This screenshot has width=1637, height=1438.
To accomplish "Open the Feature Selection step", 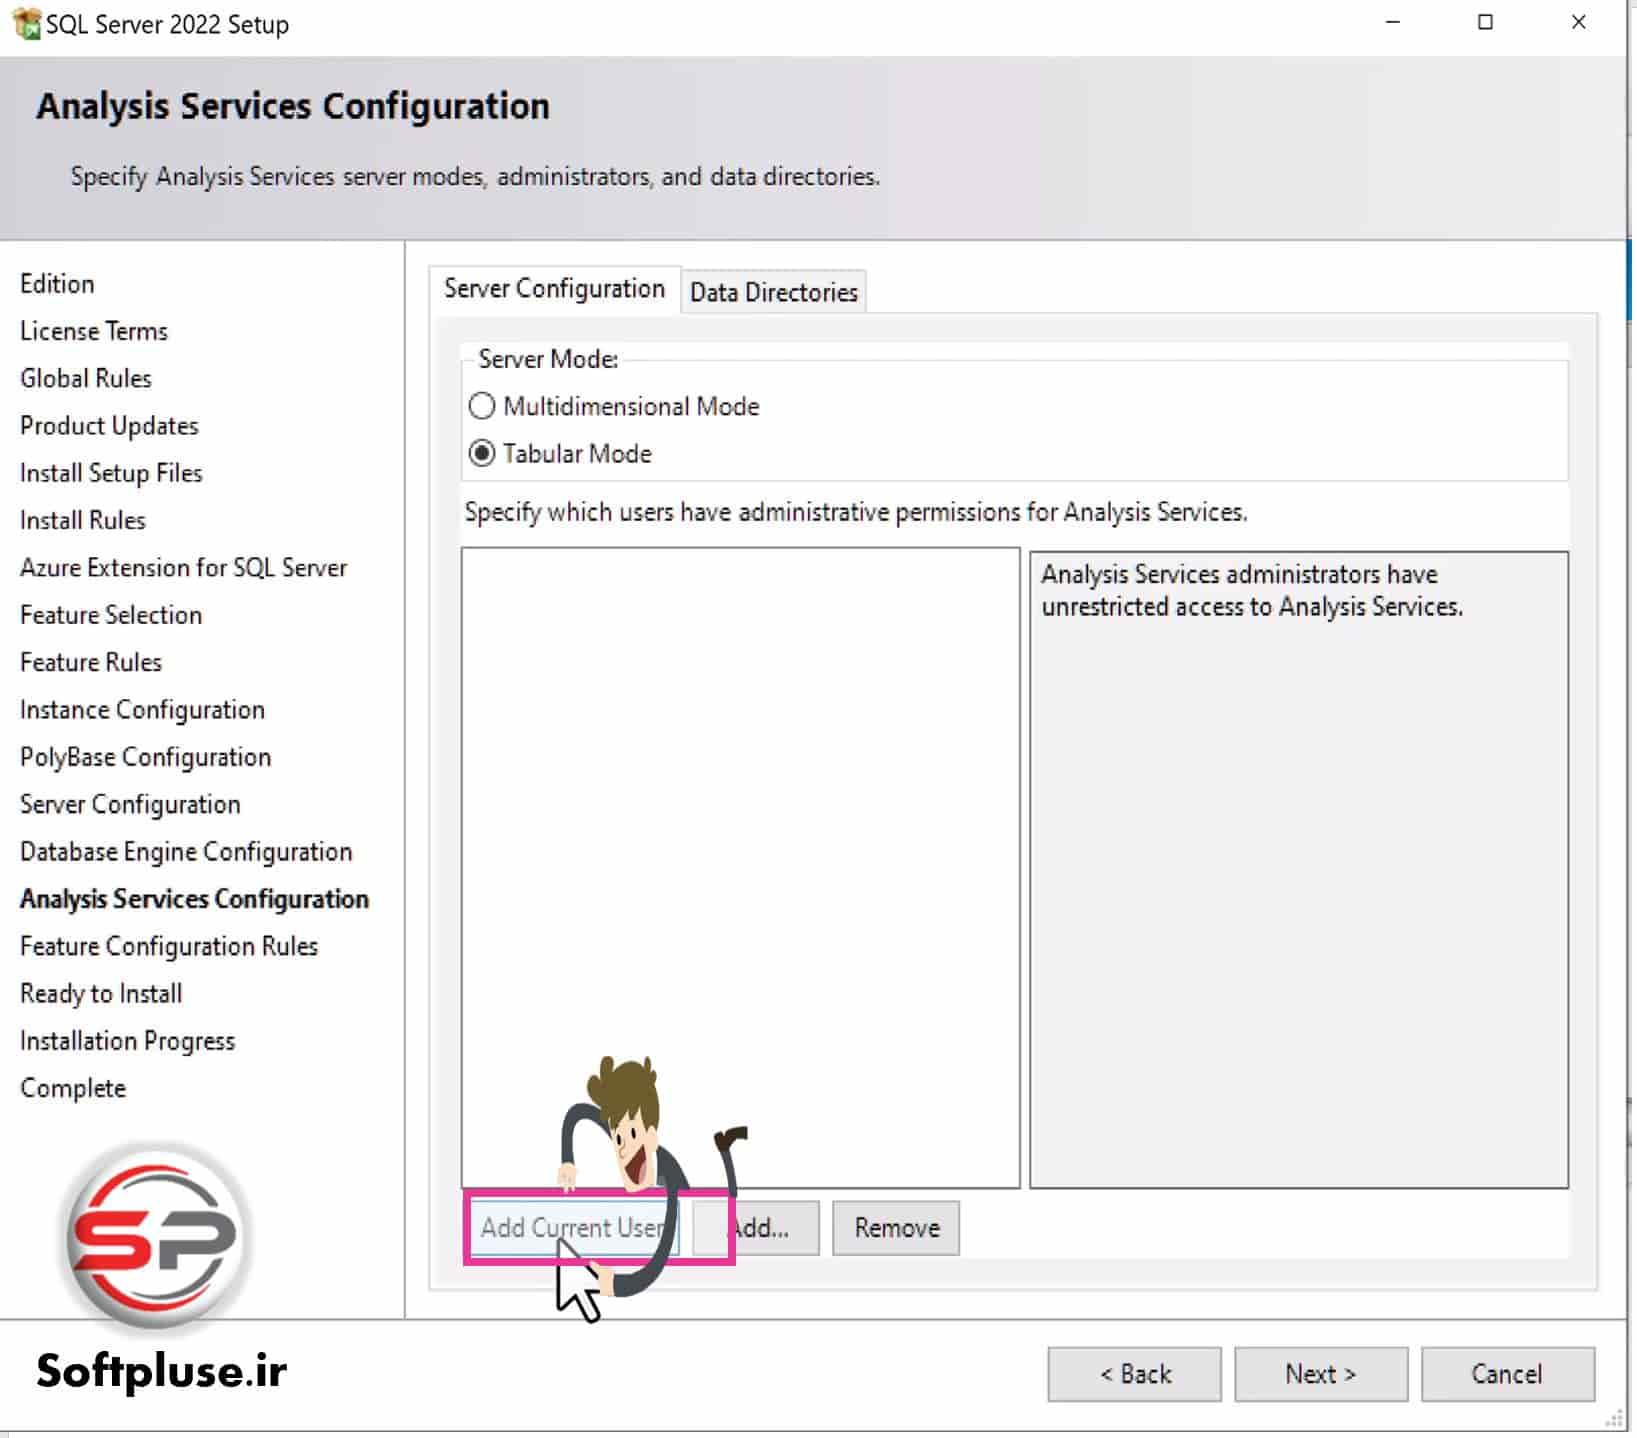I will pos(110,615).
